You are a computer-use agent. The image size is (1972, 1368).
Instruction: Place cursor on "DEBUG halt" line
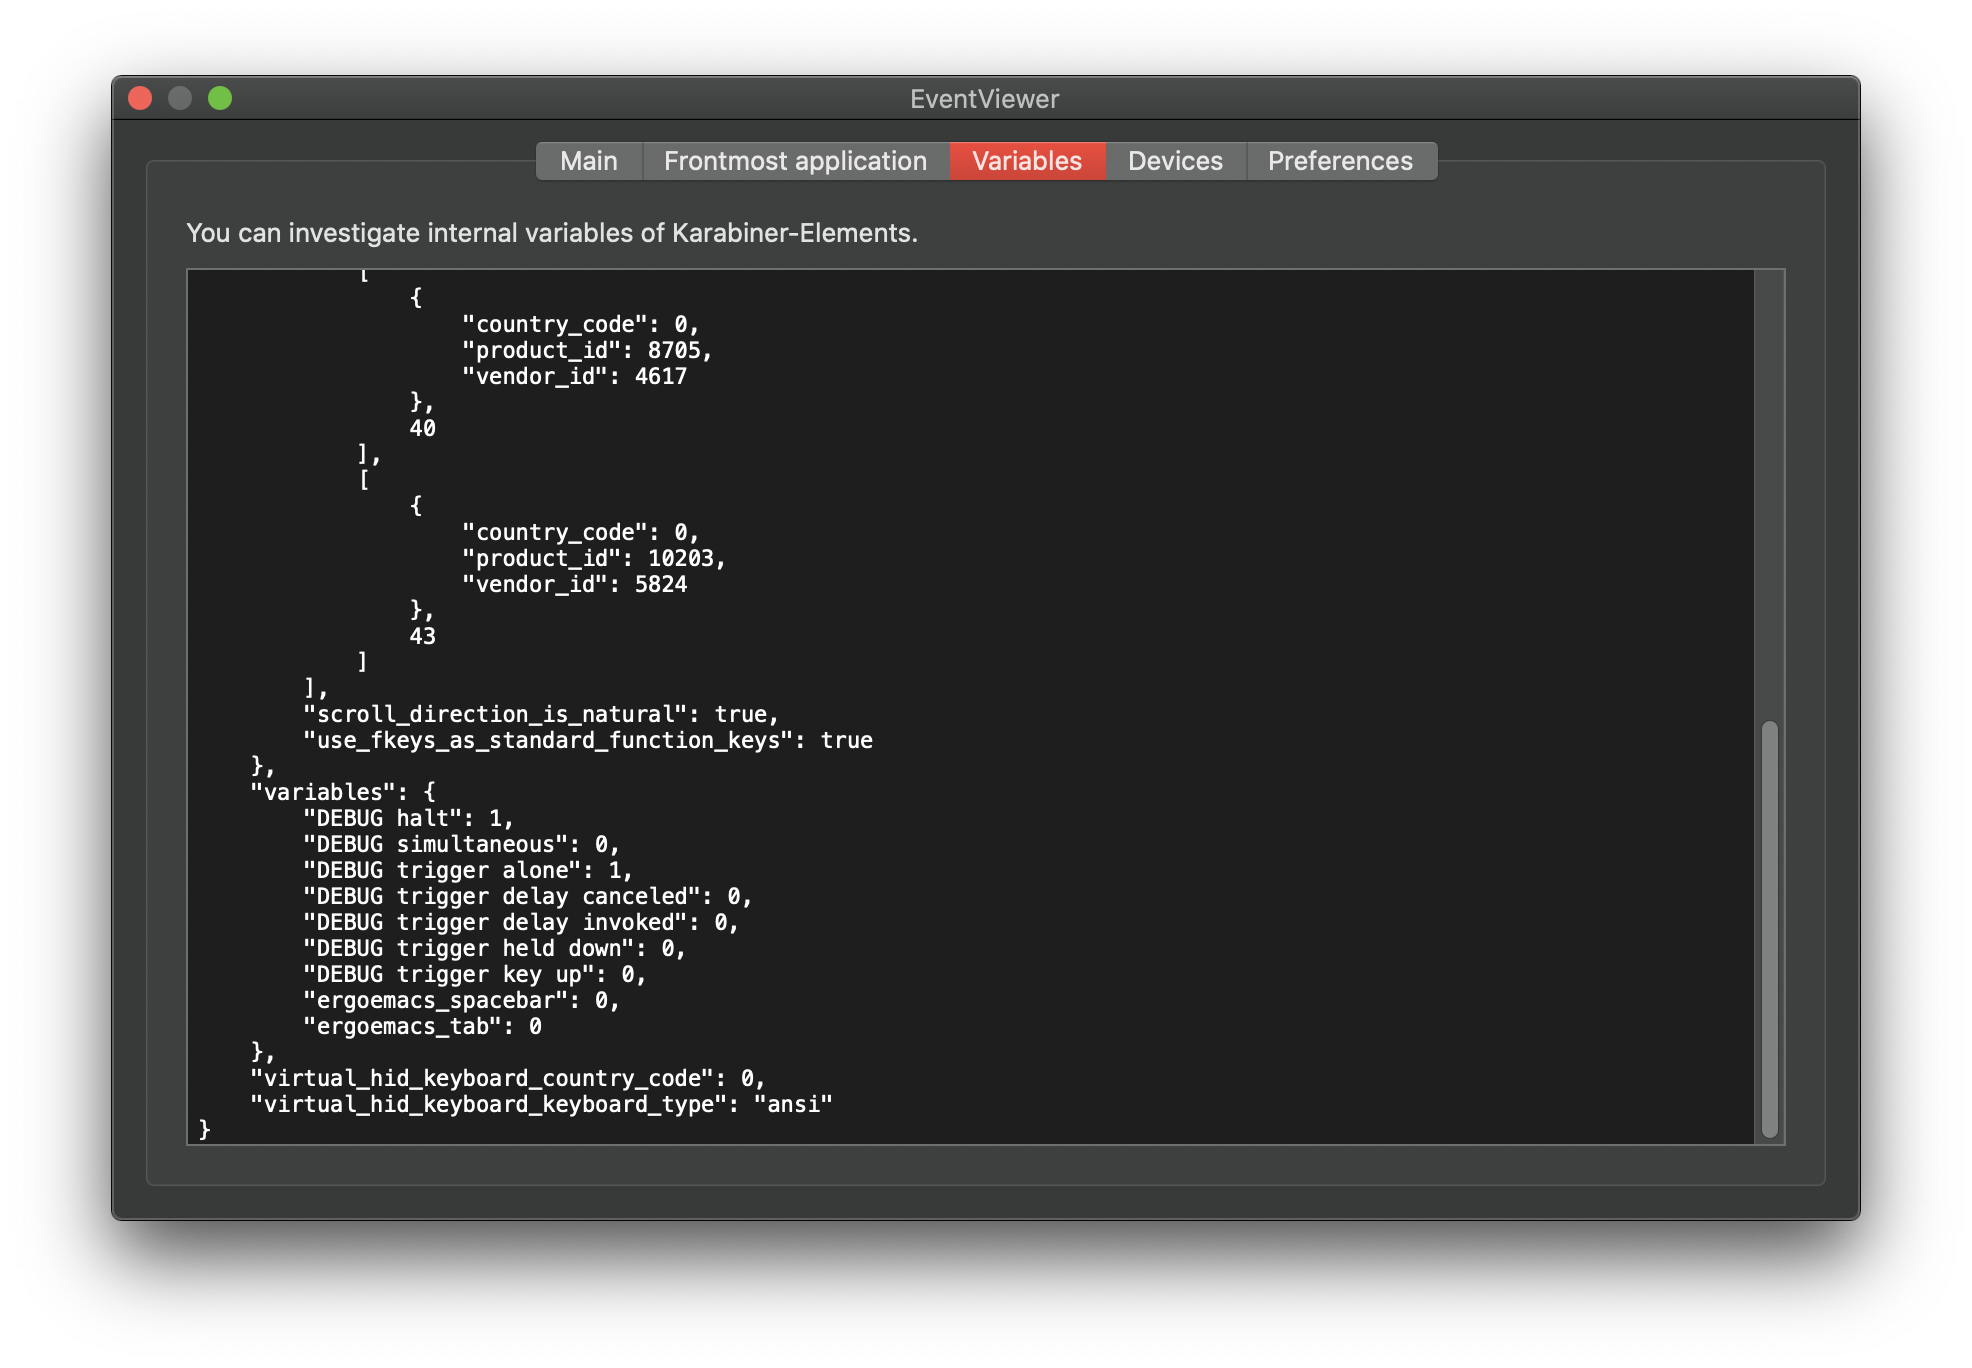pyautogui.click(x=407, y=818)
